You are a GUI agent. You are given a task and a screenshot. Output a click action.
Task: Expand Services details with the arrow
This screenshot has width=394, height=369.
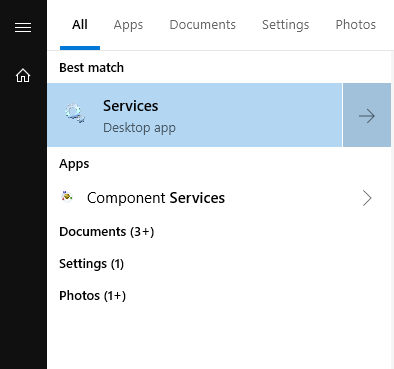pos(367,115)
